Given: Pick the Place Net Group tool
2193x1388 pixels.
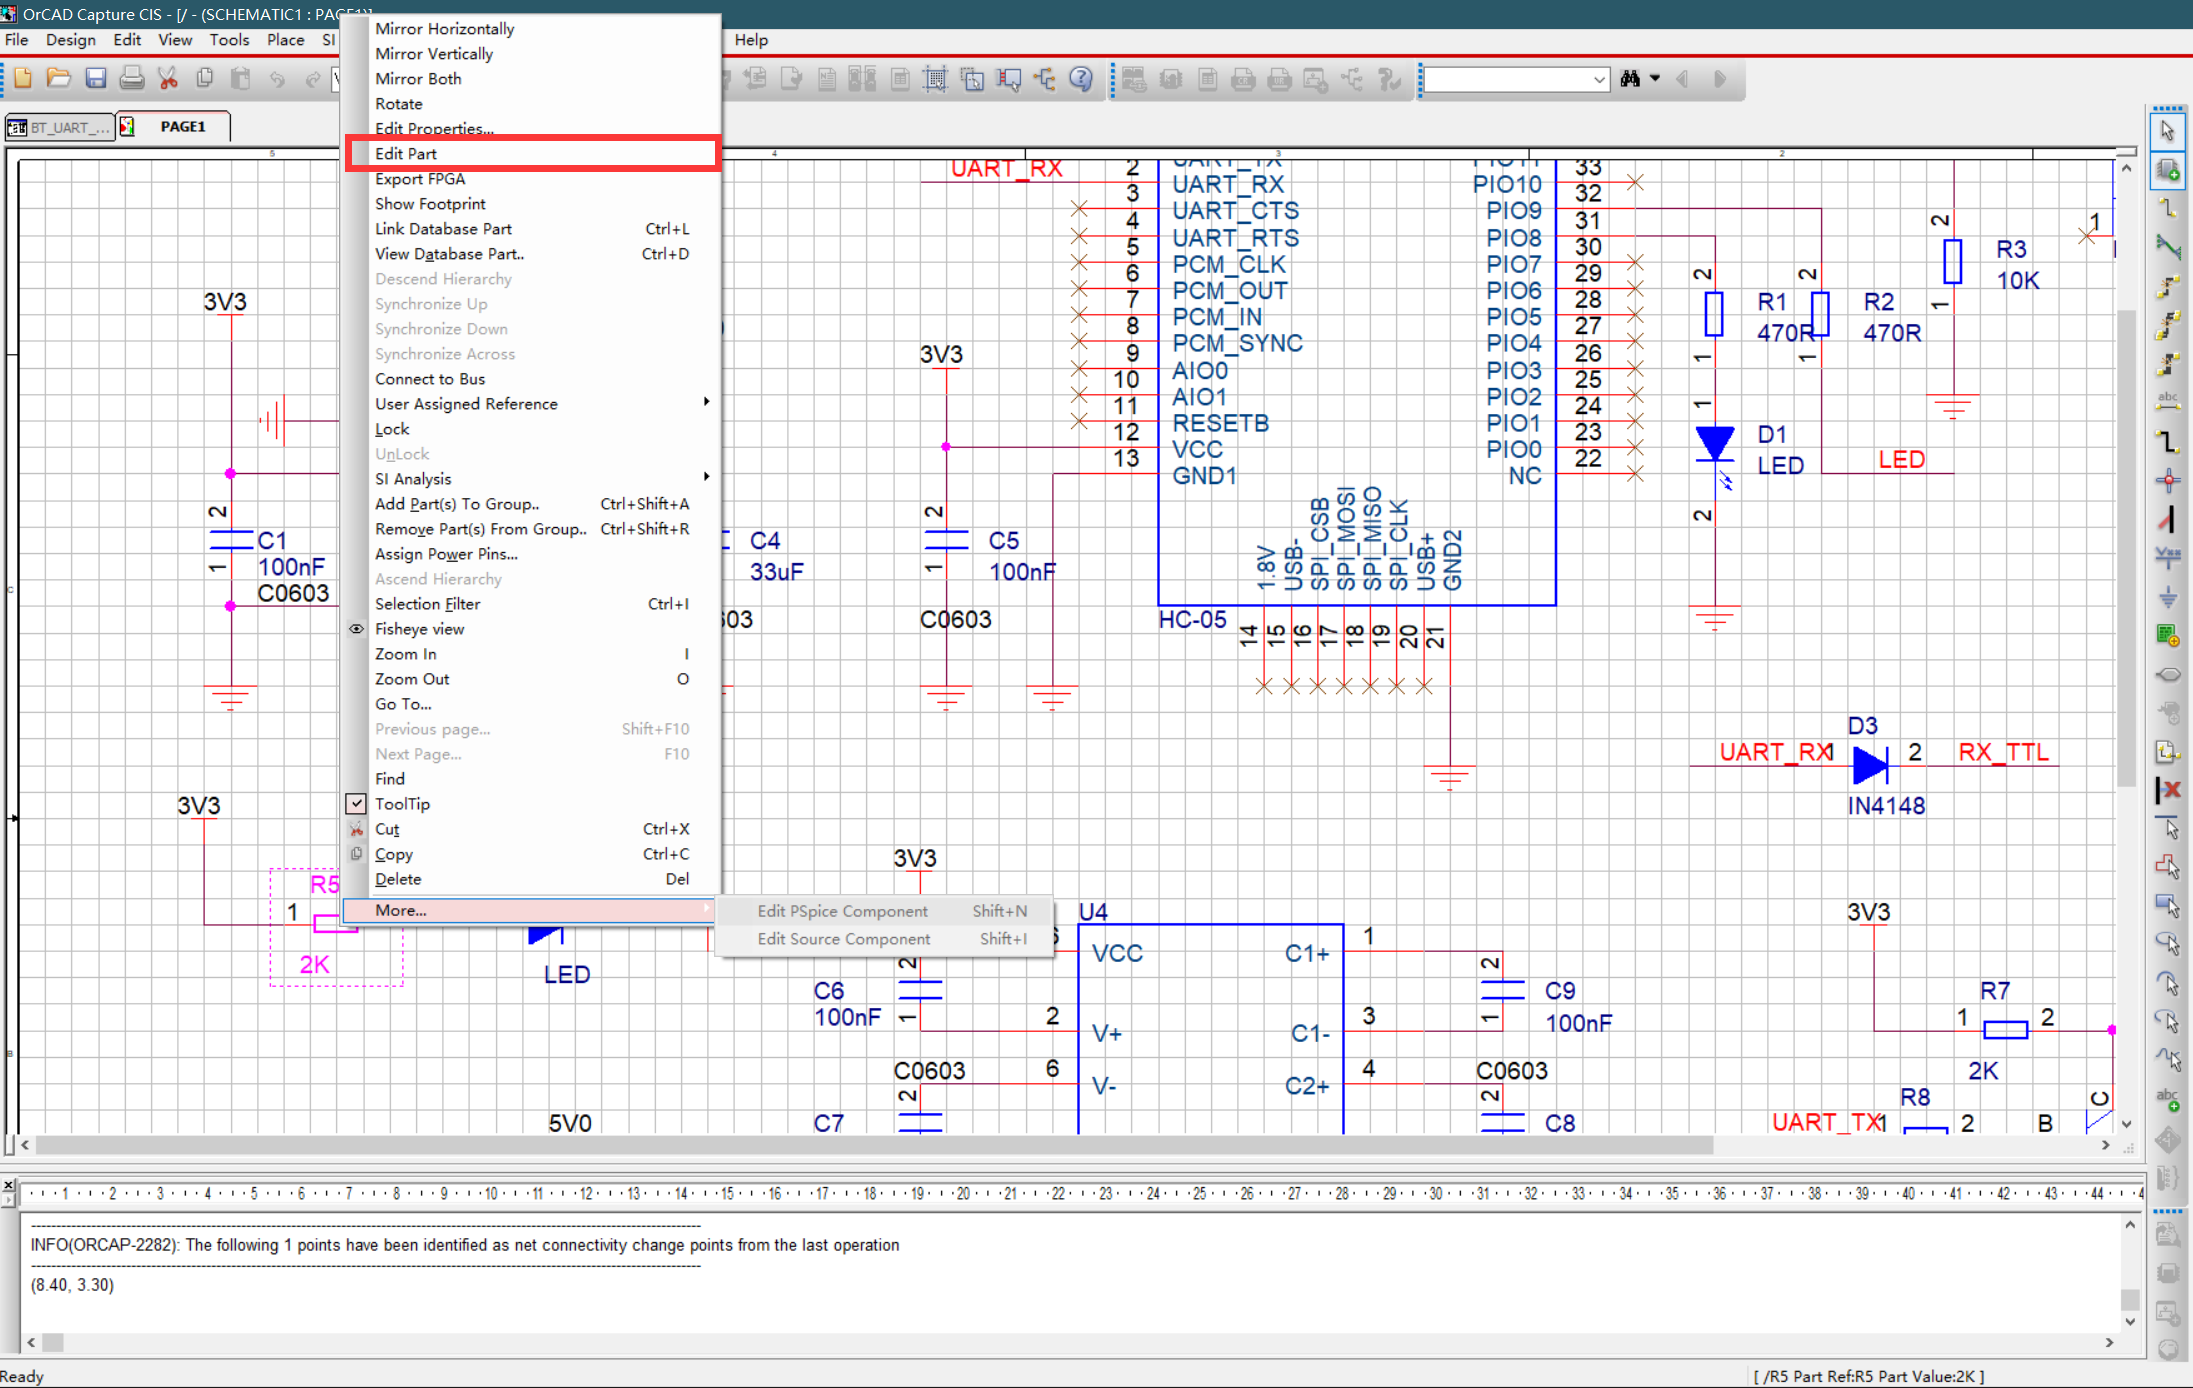Looking at the screenshot, I should (x=2167, y=247).
